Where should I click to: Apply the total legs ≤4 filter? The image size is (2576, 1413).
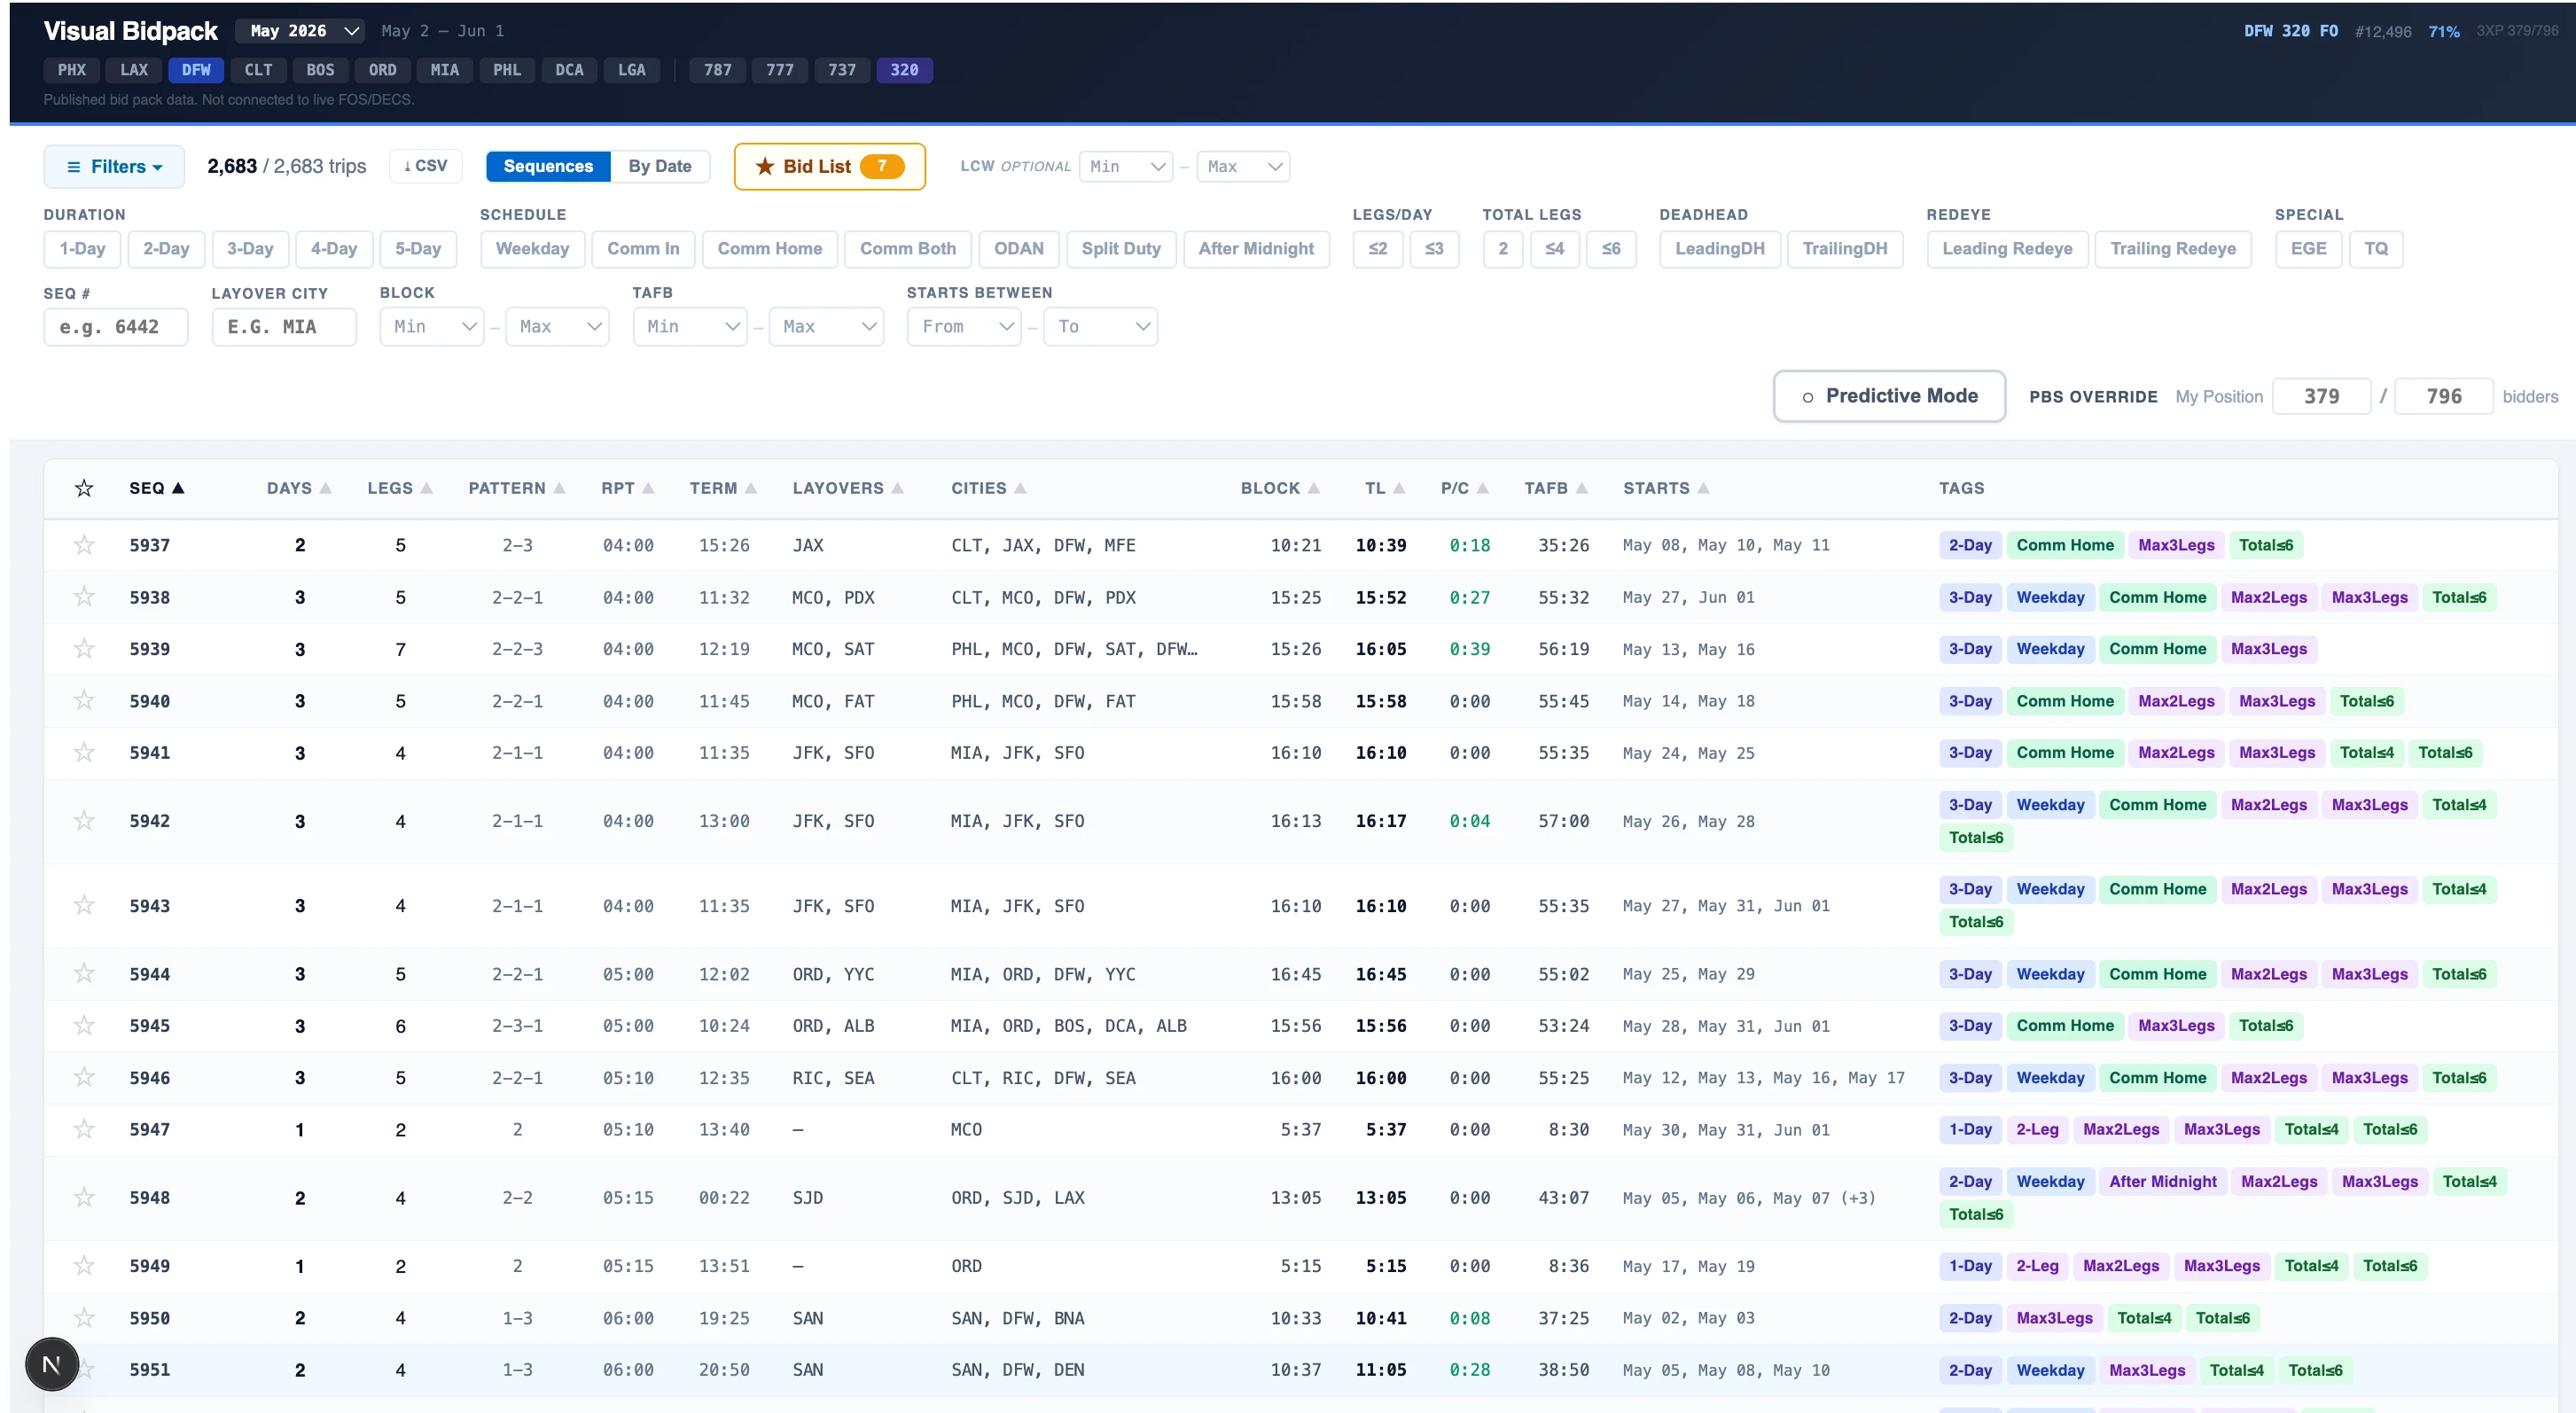[x=1554, y=249]
